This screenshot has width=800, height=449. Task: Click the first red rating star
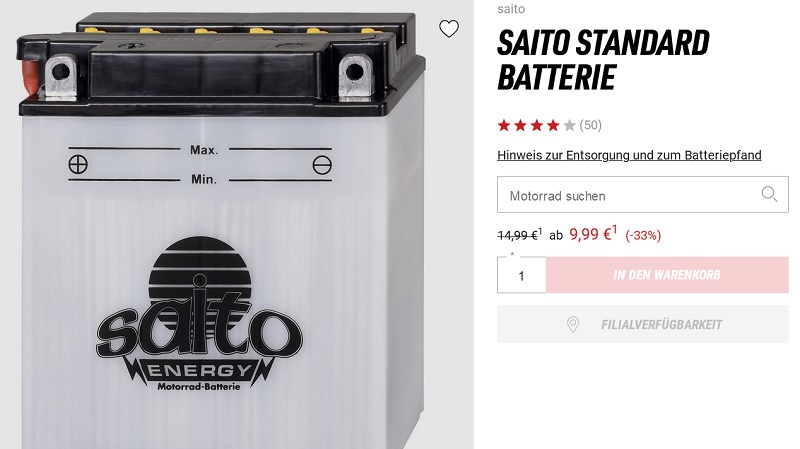coord(504,126)
